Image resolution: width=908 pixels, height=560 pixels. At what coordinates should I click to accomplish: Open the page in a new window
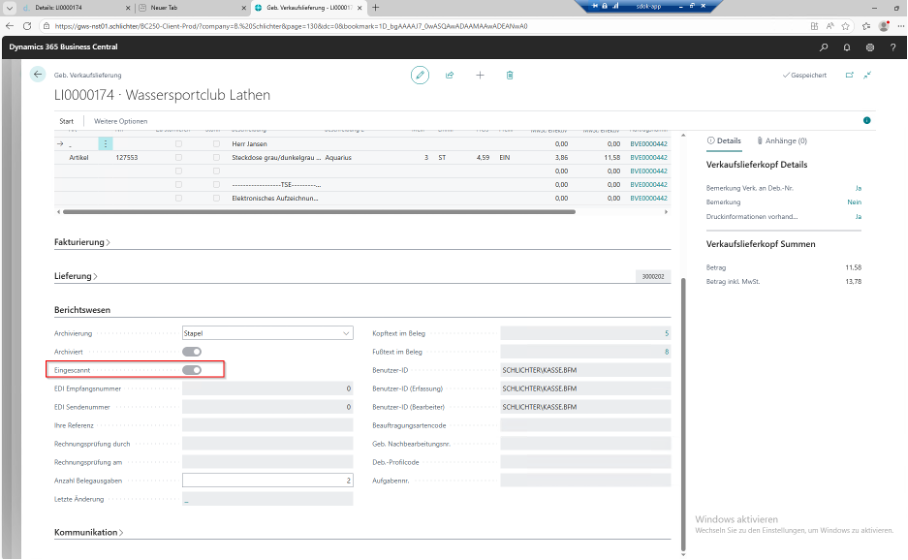click(850, 75)
